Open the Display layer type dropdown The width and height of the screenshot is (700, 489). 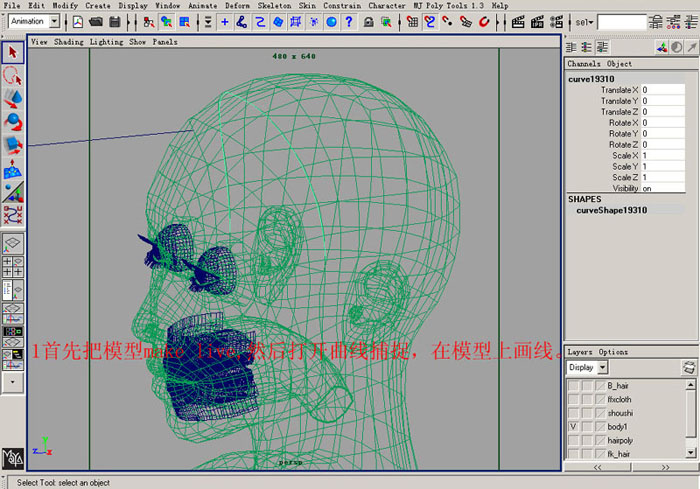point(603,367)
